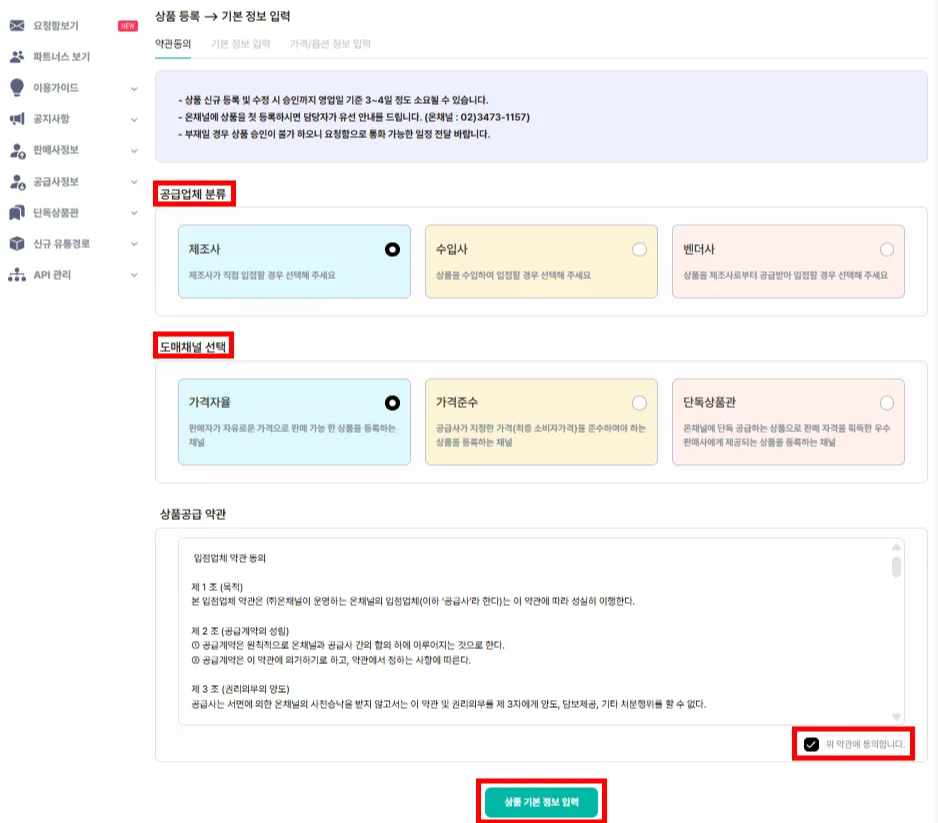The image size is (938, 823).
Task: Click the lightbulb icon beside 이용가이드
Action: (x=17, y=87)
